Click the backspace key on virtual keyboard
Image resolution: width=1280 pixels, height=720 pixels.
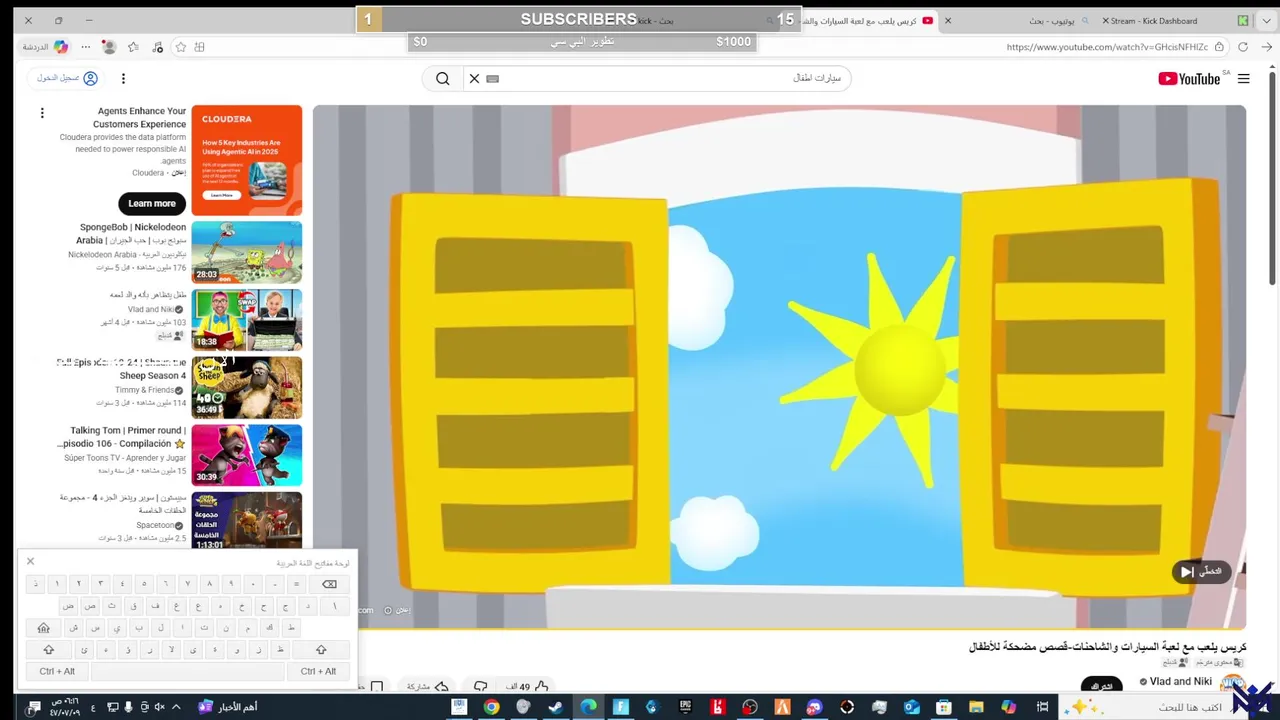pyautogui.click(x=329, y=584)
